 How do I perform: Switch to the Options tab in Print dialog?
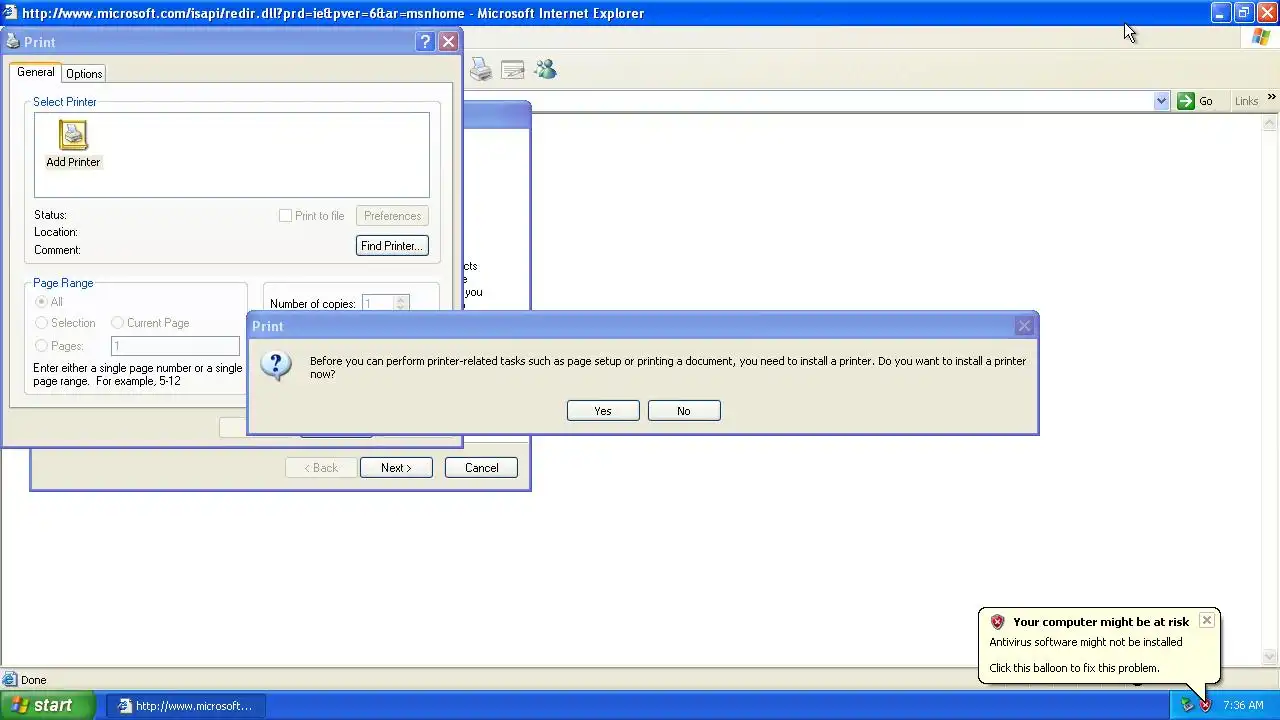tap(84, 74)
